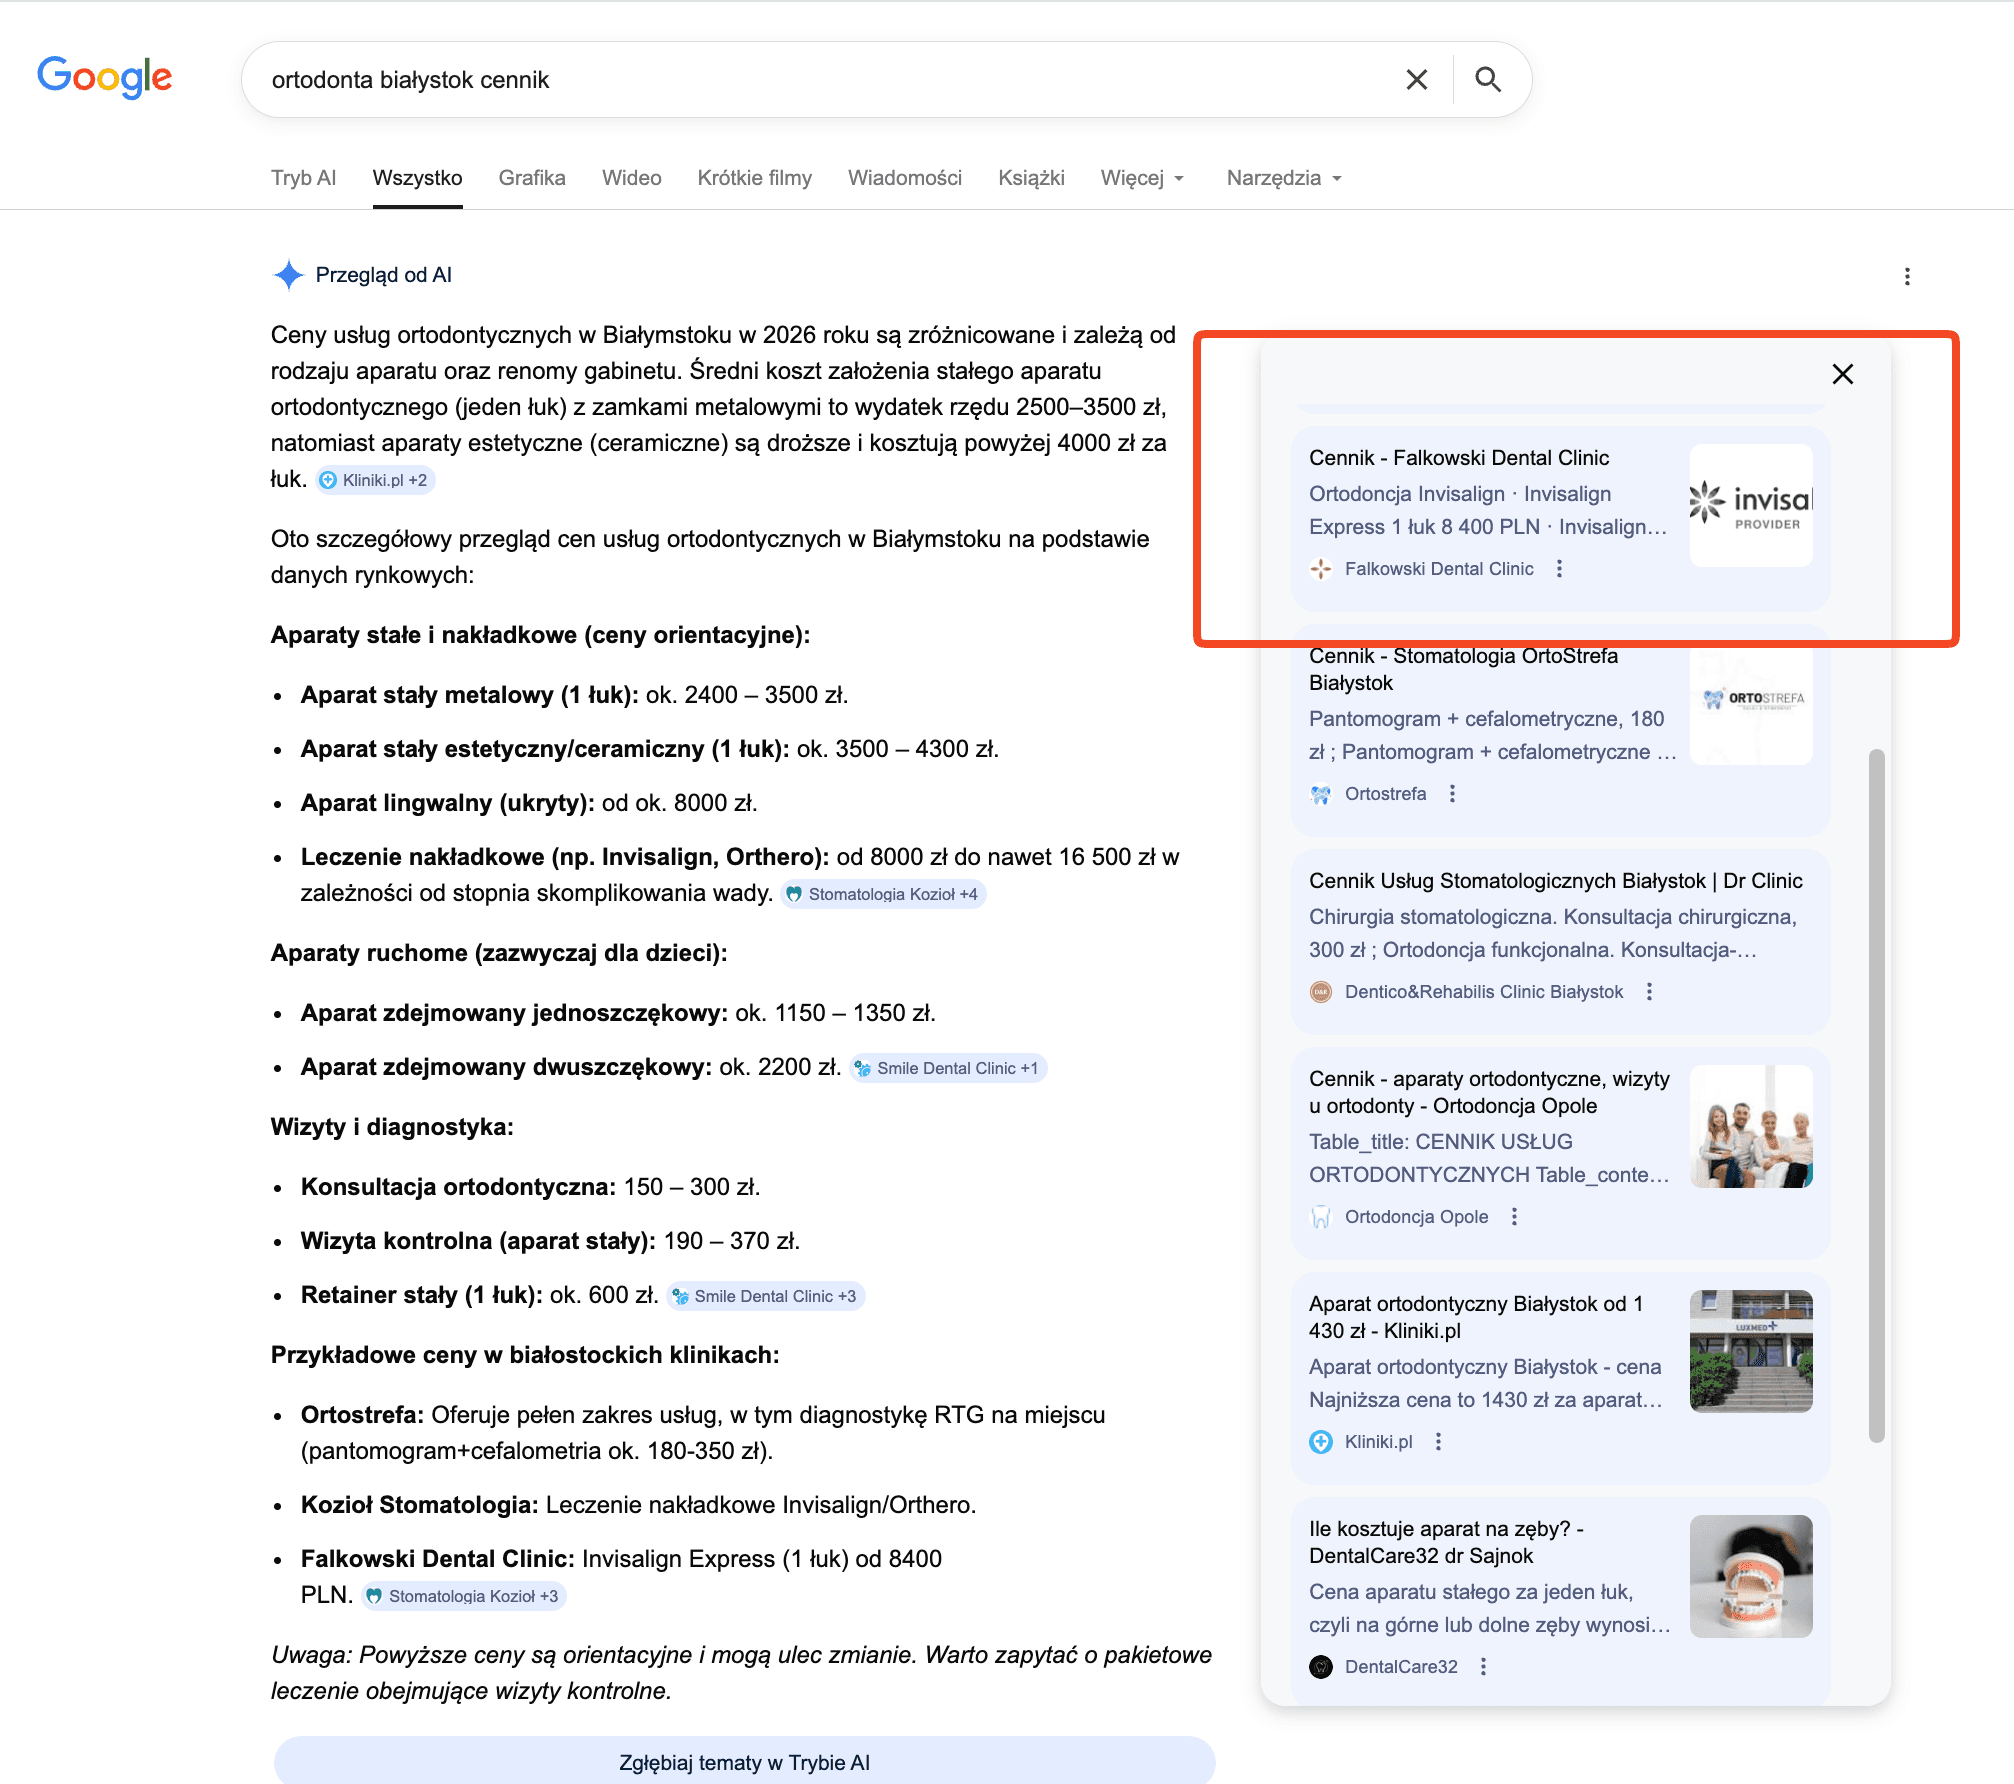Close the sources side panel

(x=1842, y=374)
